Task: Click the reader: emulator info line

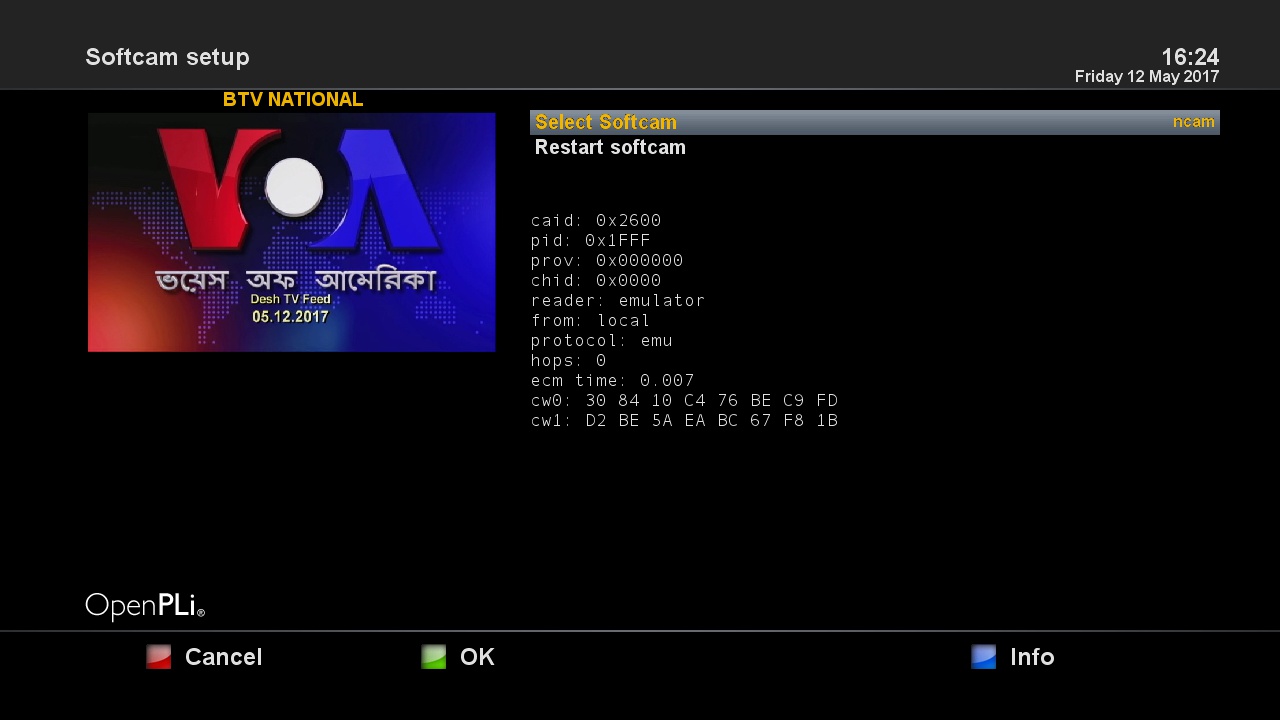Action: [618, 301]
